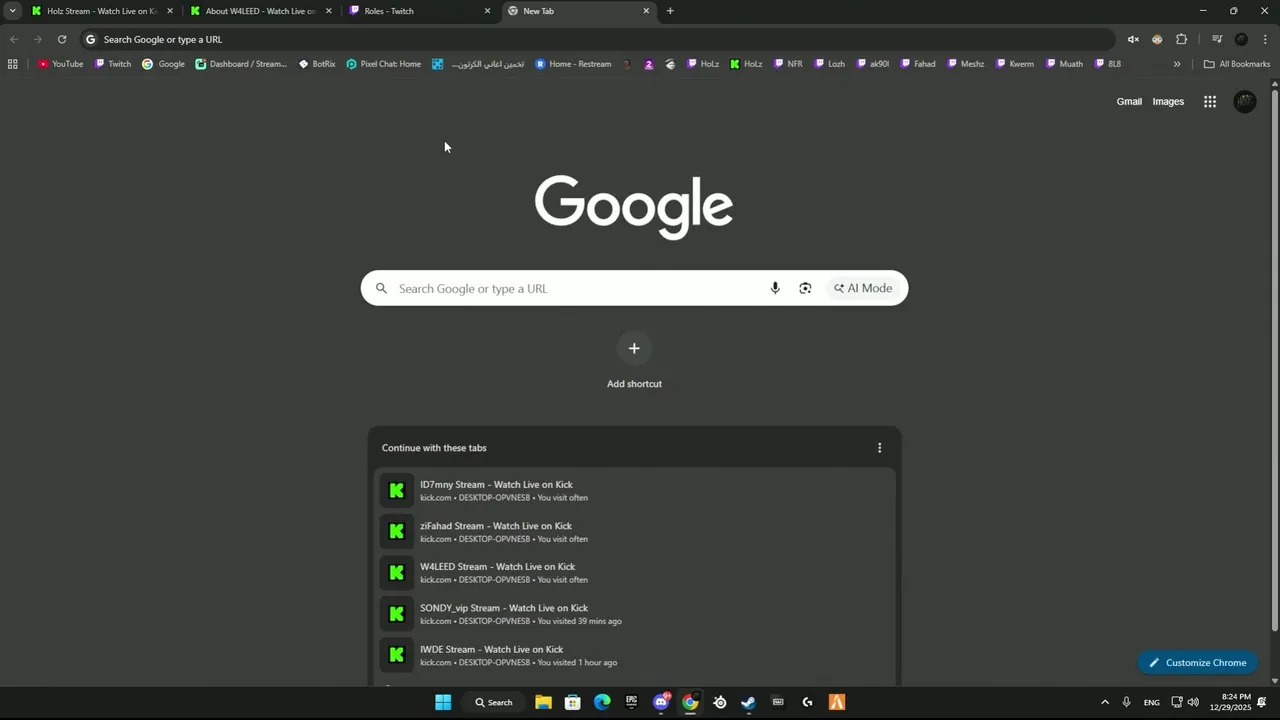Open the NFR bookmark
The width and height of the screenshot is (1280, 720).
787,64
